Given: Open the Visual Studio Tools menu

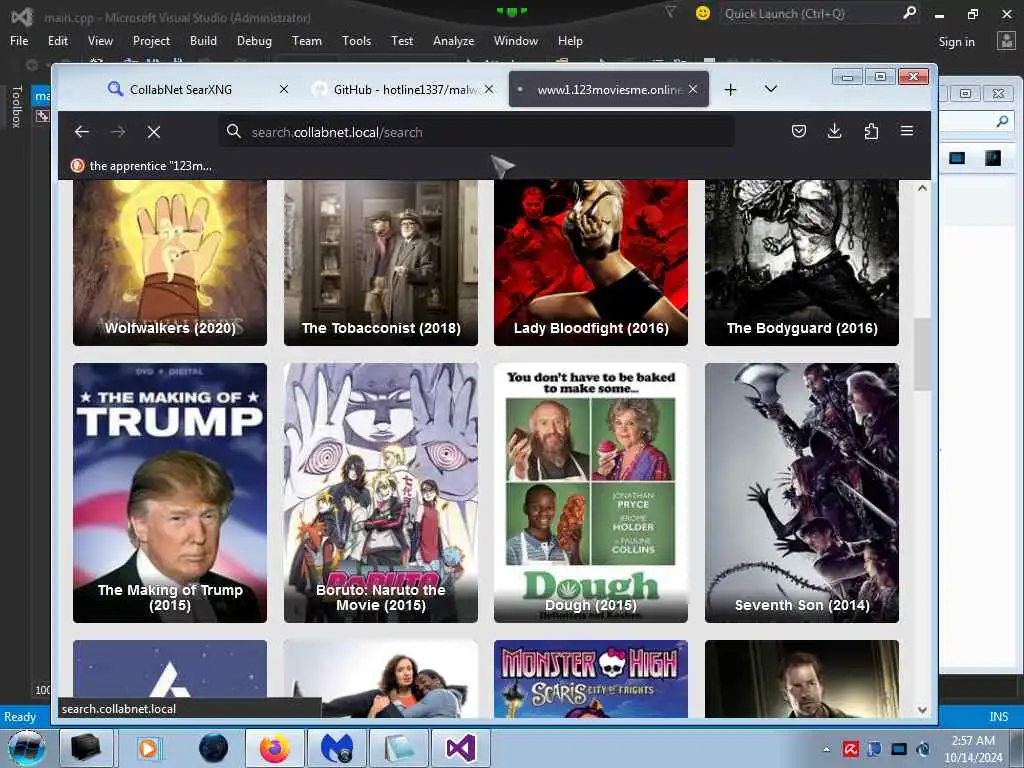Looking at the screenshot, I should point(357,40).
